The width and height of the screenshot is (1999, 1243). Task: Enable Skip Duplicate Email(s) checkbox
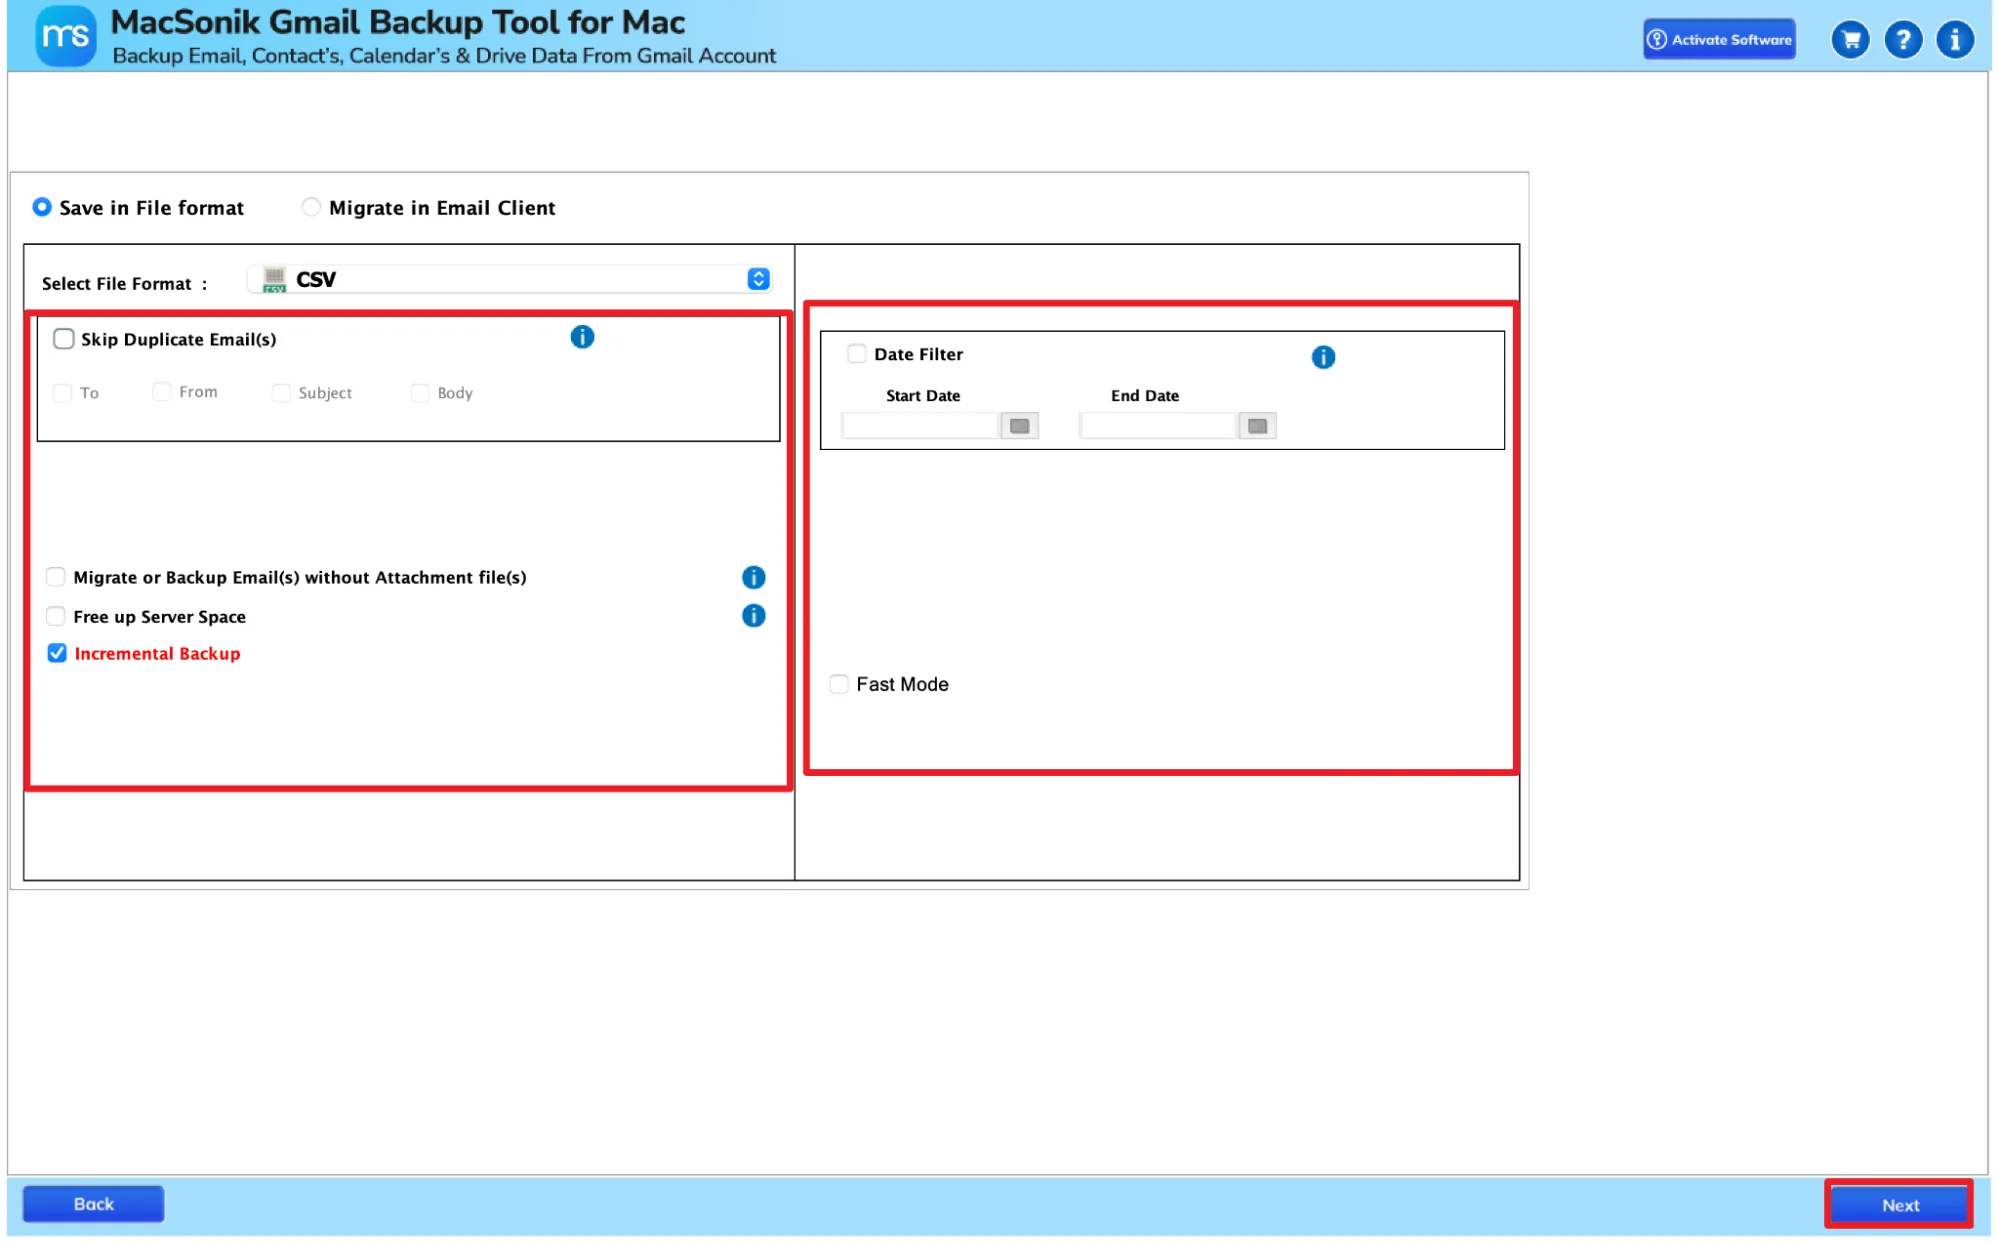click(64, 339)
